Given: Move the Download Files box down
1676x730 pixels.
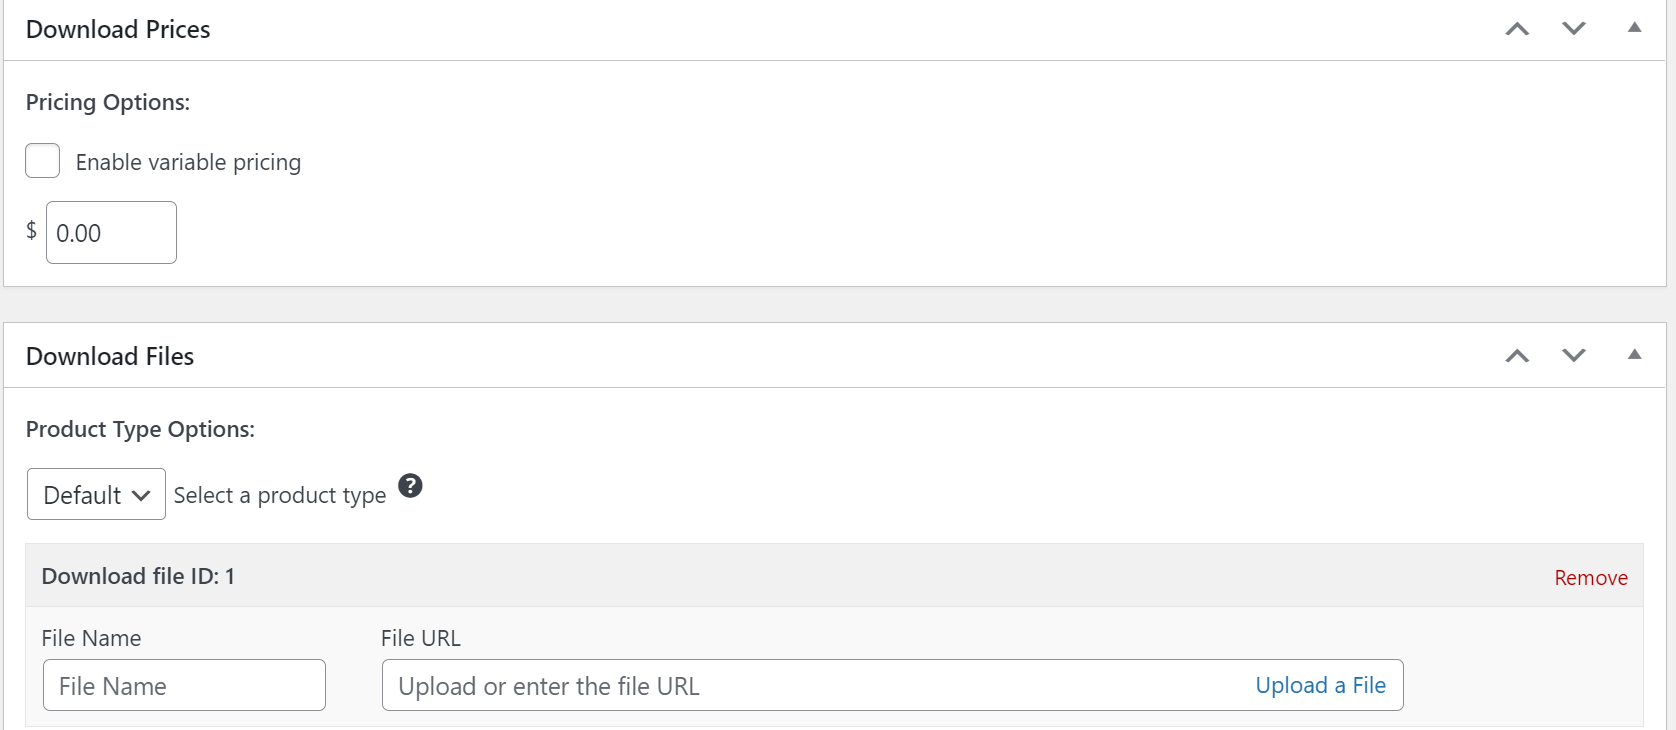Looking at the screenshot, I should click(1573, 355).
